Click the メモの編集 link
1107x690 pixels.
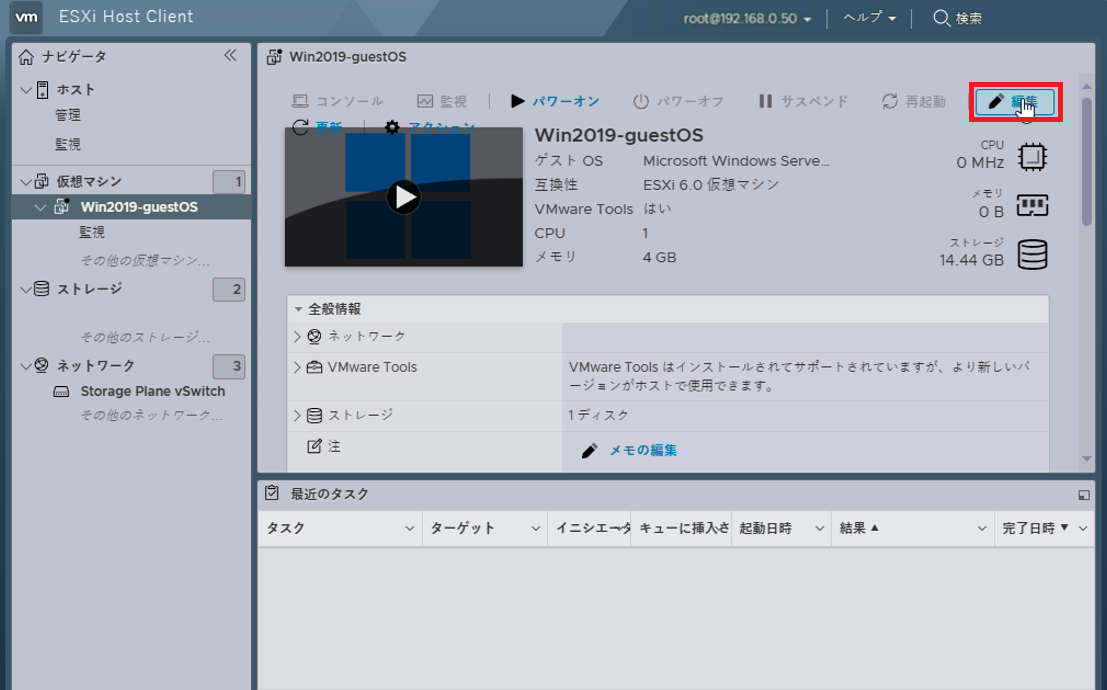tap(643, 450)
